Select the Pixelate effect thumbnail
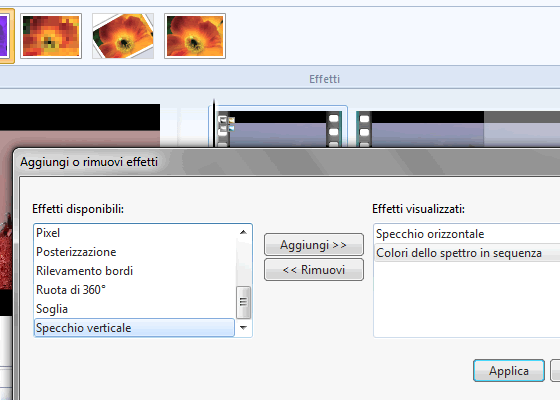Viewport: 560px width, 400px height. [51, 36]
